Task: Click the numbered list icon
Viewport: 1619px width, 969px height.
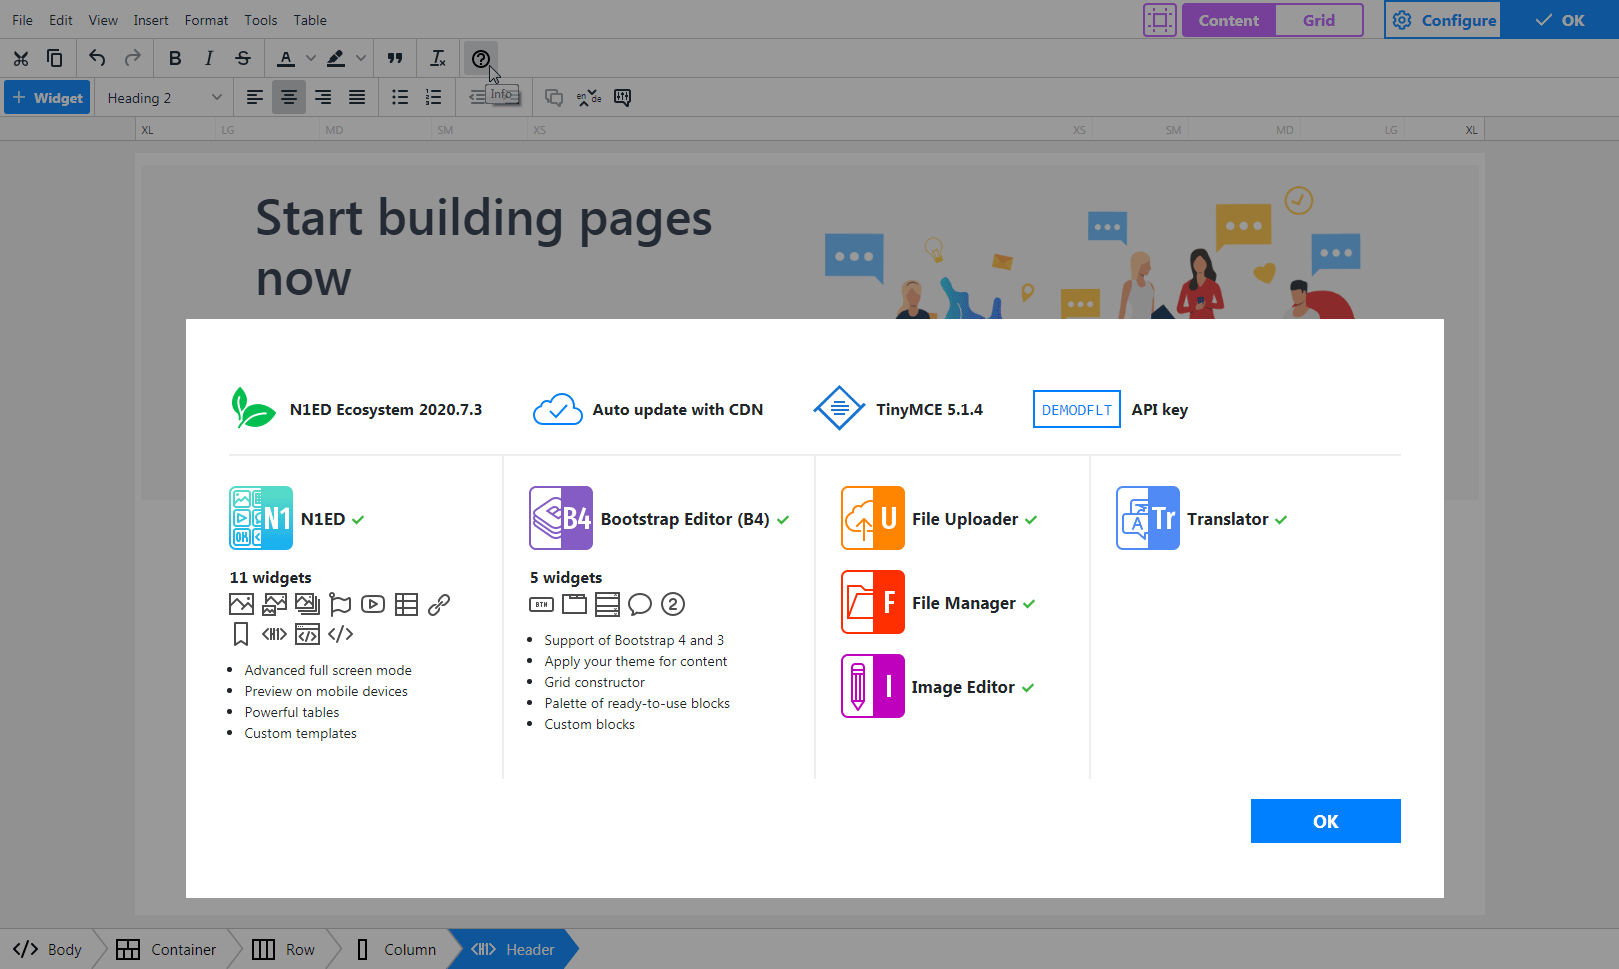Action: tap(433, 97)
